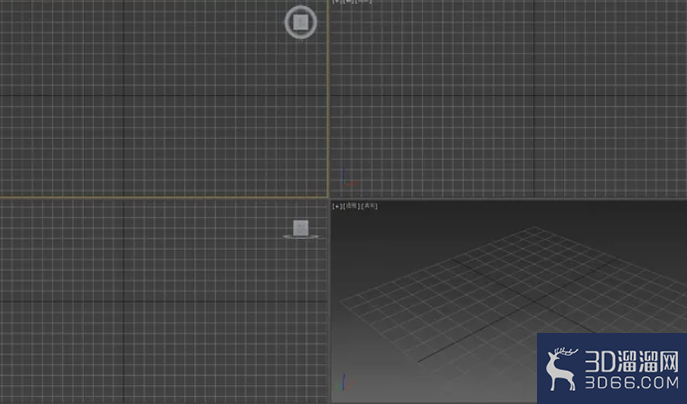Viewport: 687px width, 404px height.
Task: Open the 透视 point-of-view viewport label menu
Action: pos(351,206)
